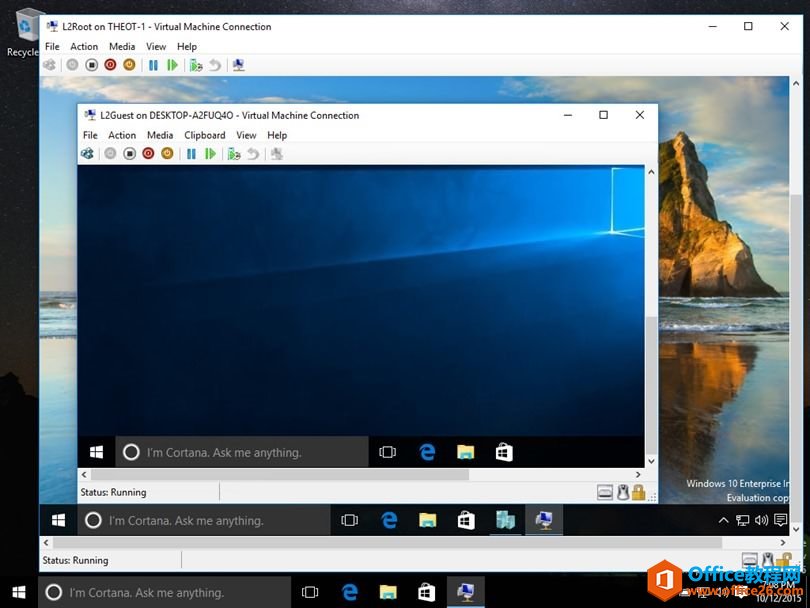Open Task View on host taskbar
This screenshot has height=608, width=810.
310,592
